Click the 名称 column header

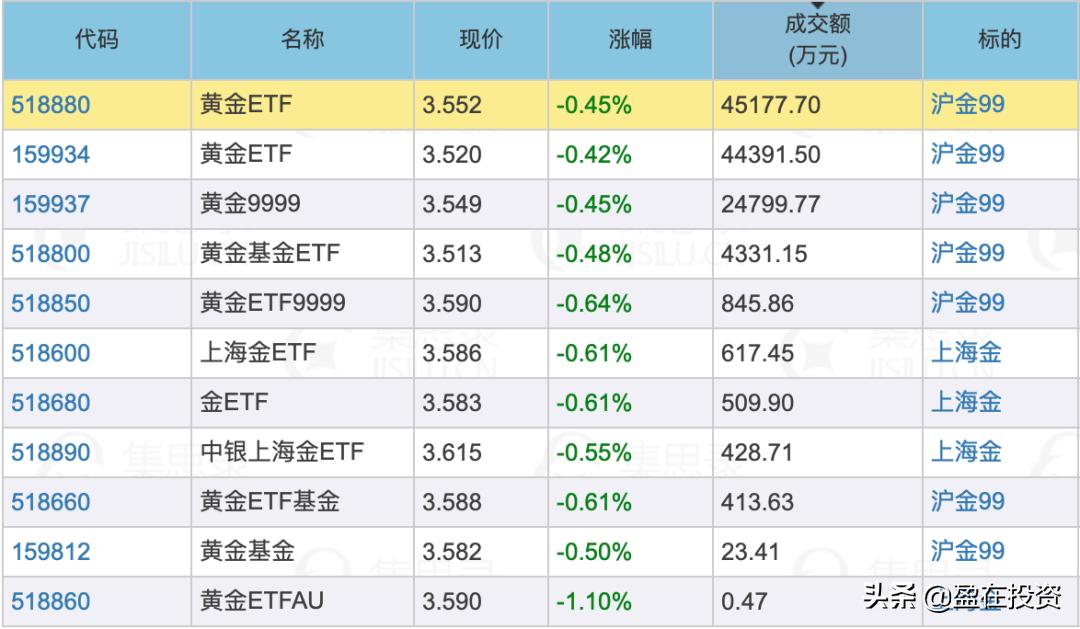click(301, 40)
